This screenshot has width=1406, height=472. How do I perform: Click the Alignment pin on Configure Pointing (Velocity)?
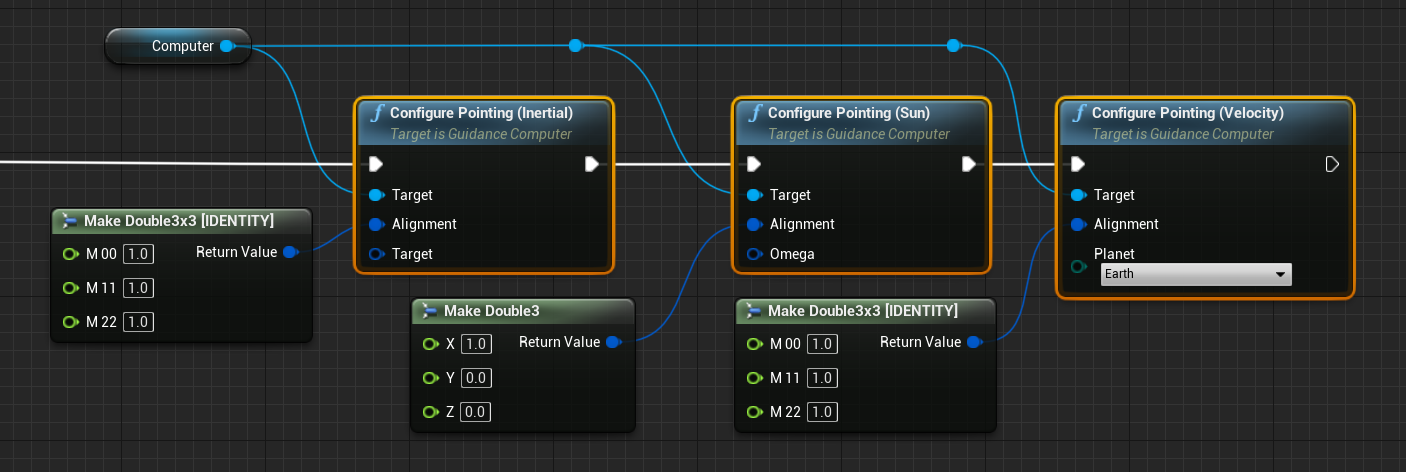1078,224
